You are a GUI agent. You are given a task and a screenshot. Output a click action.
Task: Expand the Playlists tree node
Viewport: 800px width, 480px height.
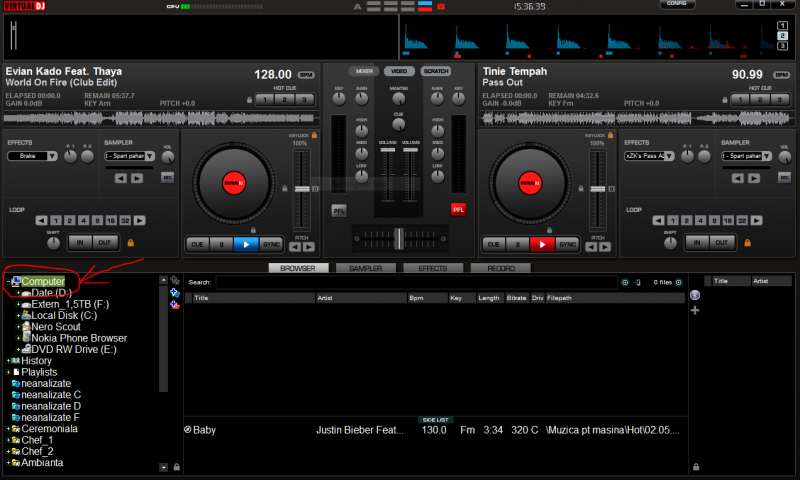coord(9,372)
